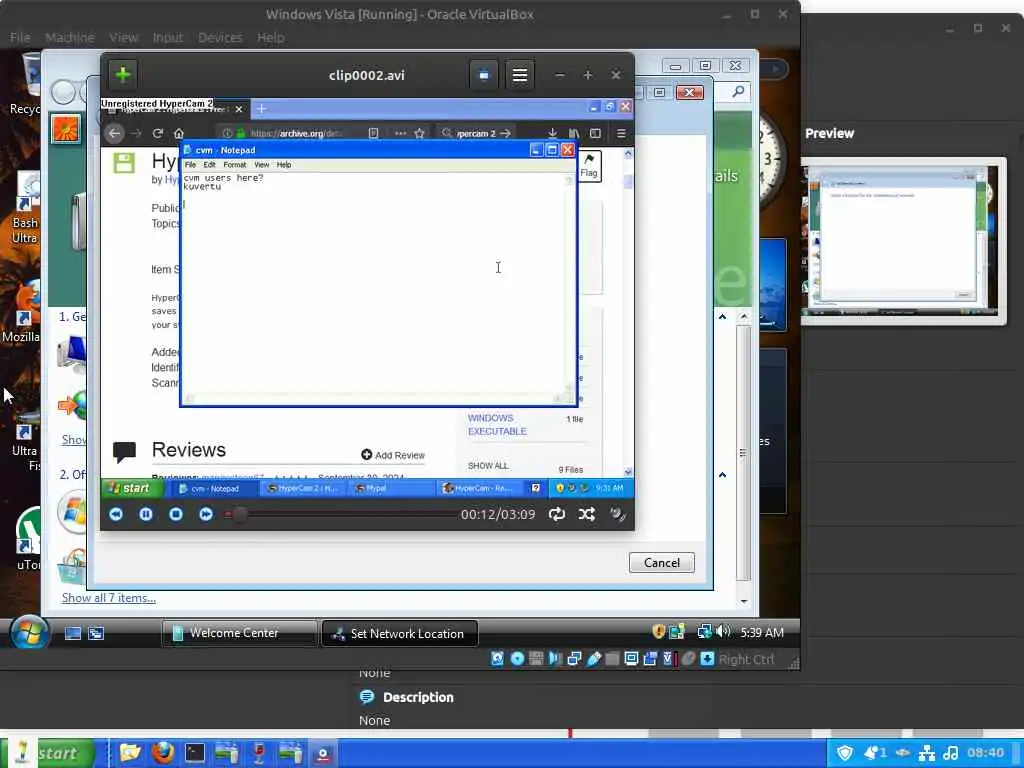Click the 08:40 clock on the host taskbar
Screen dimensions: 1024x768
(x=985, y=753)
